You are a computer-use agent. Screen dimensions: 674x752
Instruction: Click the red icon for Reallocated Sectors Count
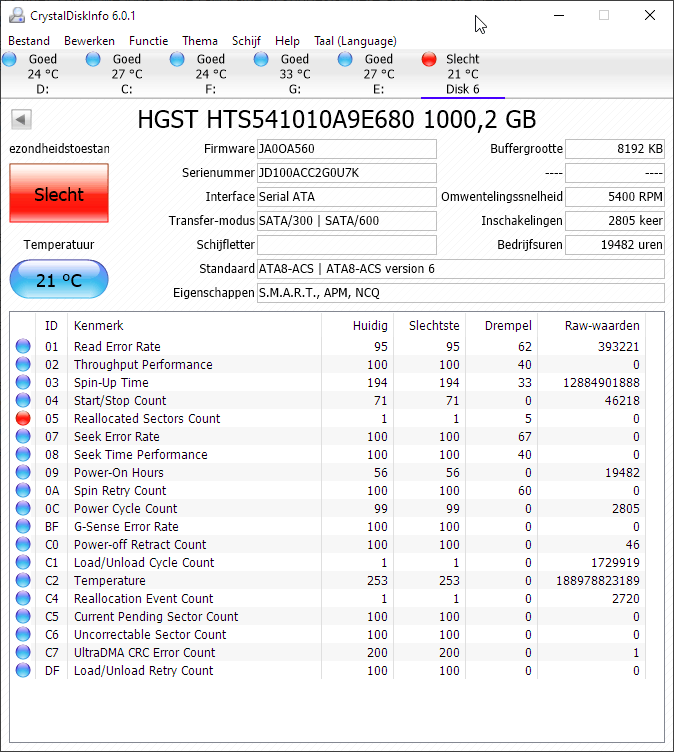[x=23, y=418]
